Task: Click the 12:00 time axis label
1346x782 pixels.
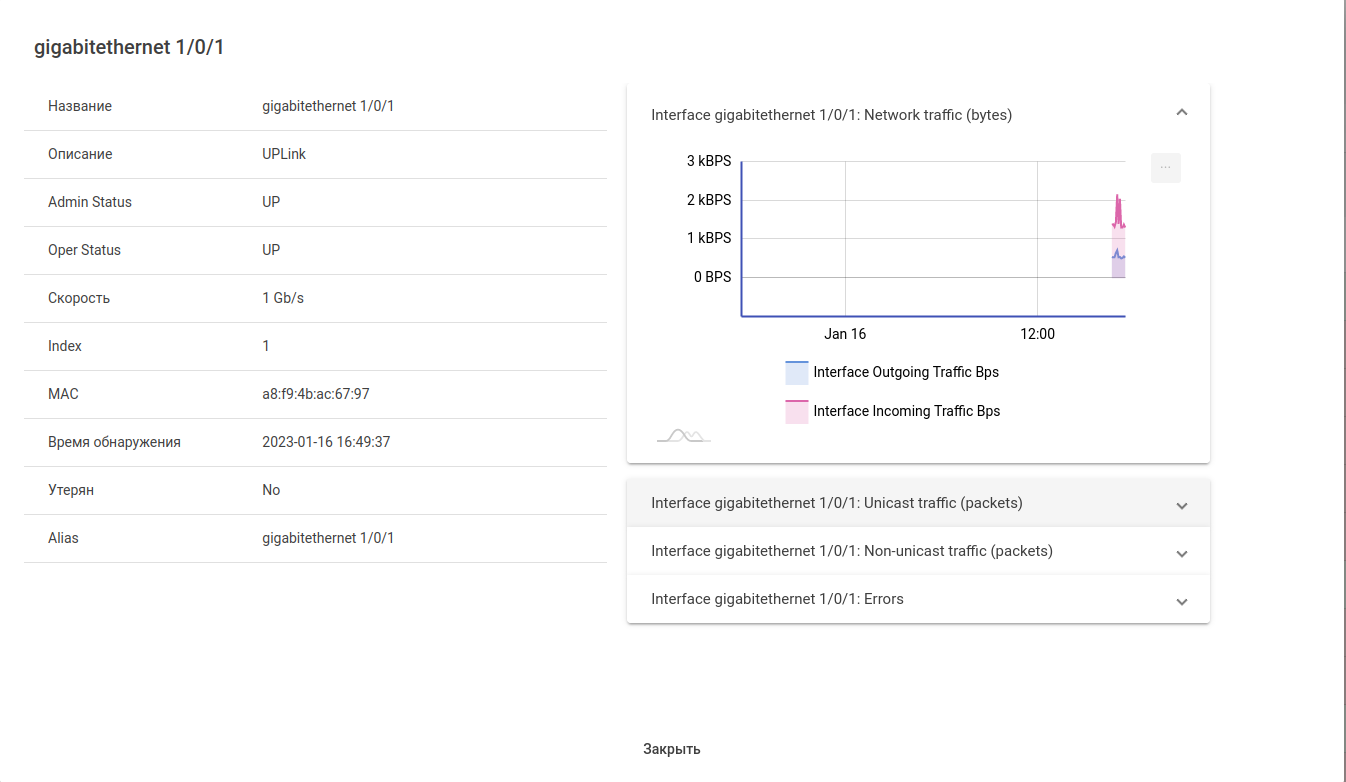Action: [1037, 334]
